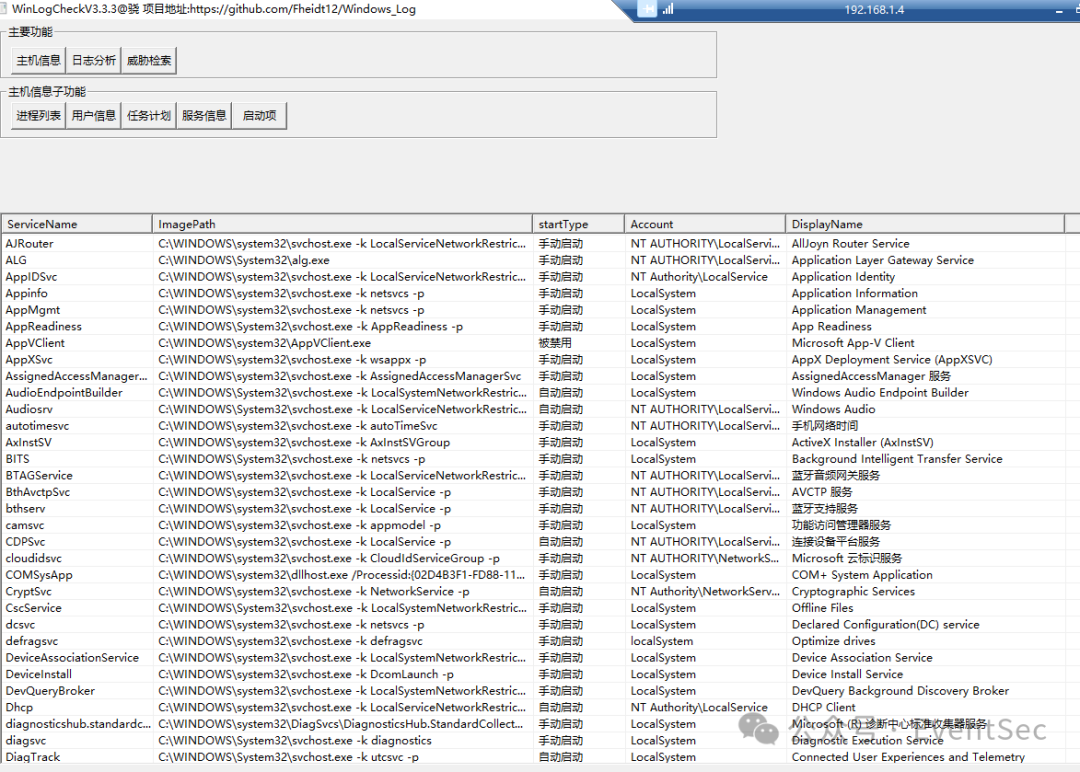The height and width of the screenshot is (772, 1080).
Task: Show the 启动项 startup items
Action: (x=259, y=116)
